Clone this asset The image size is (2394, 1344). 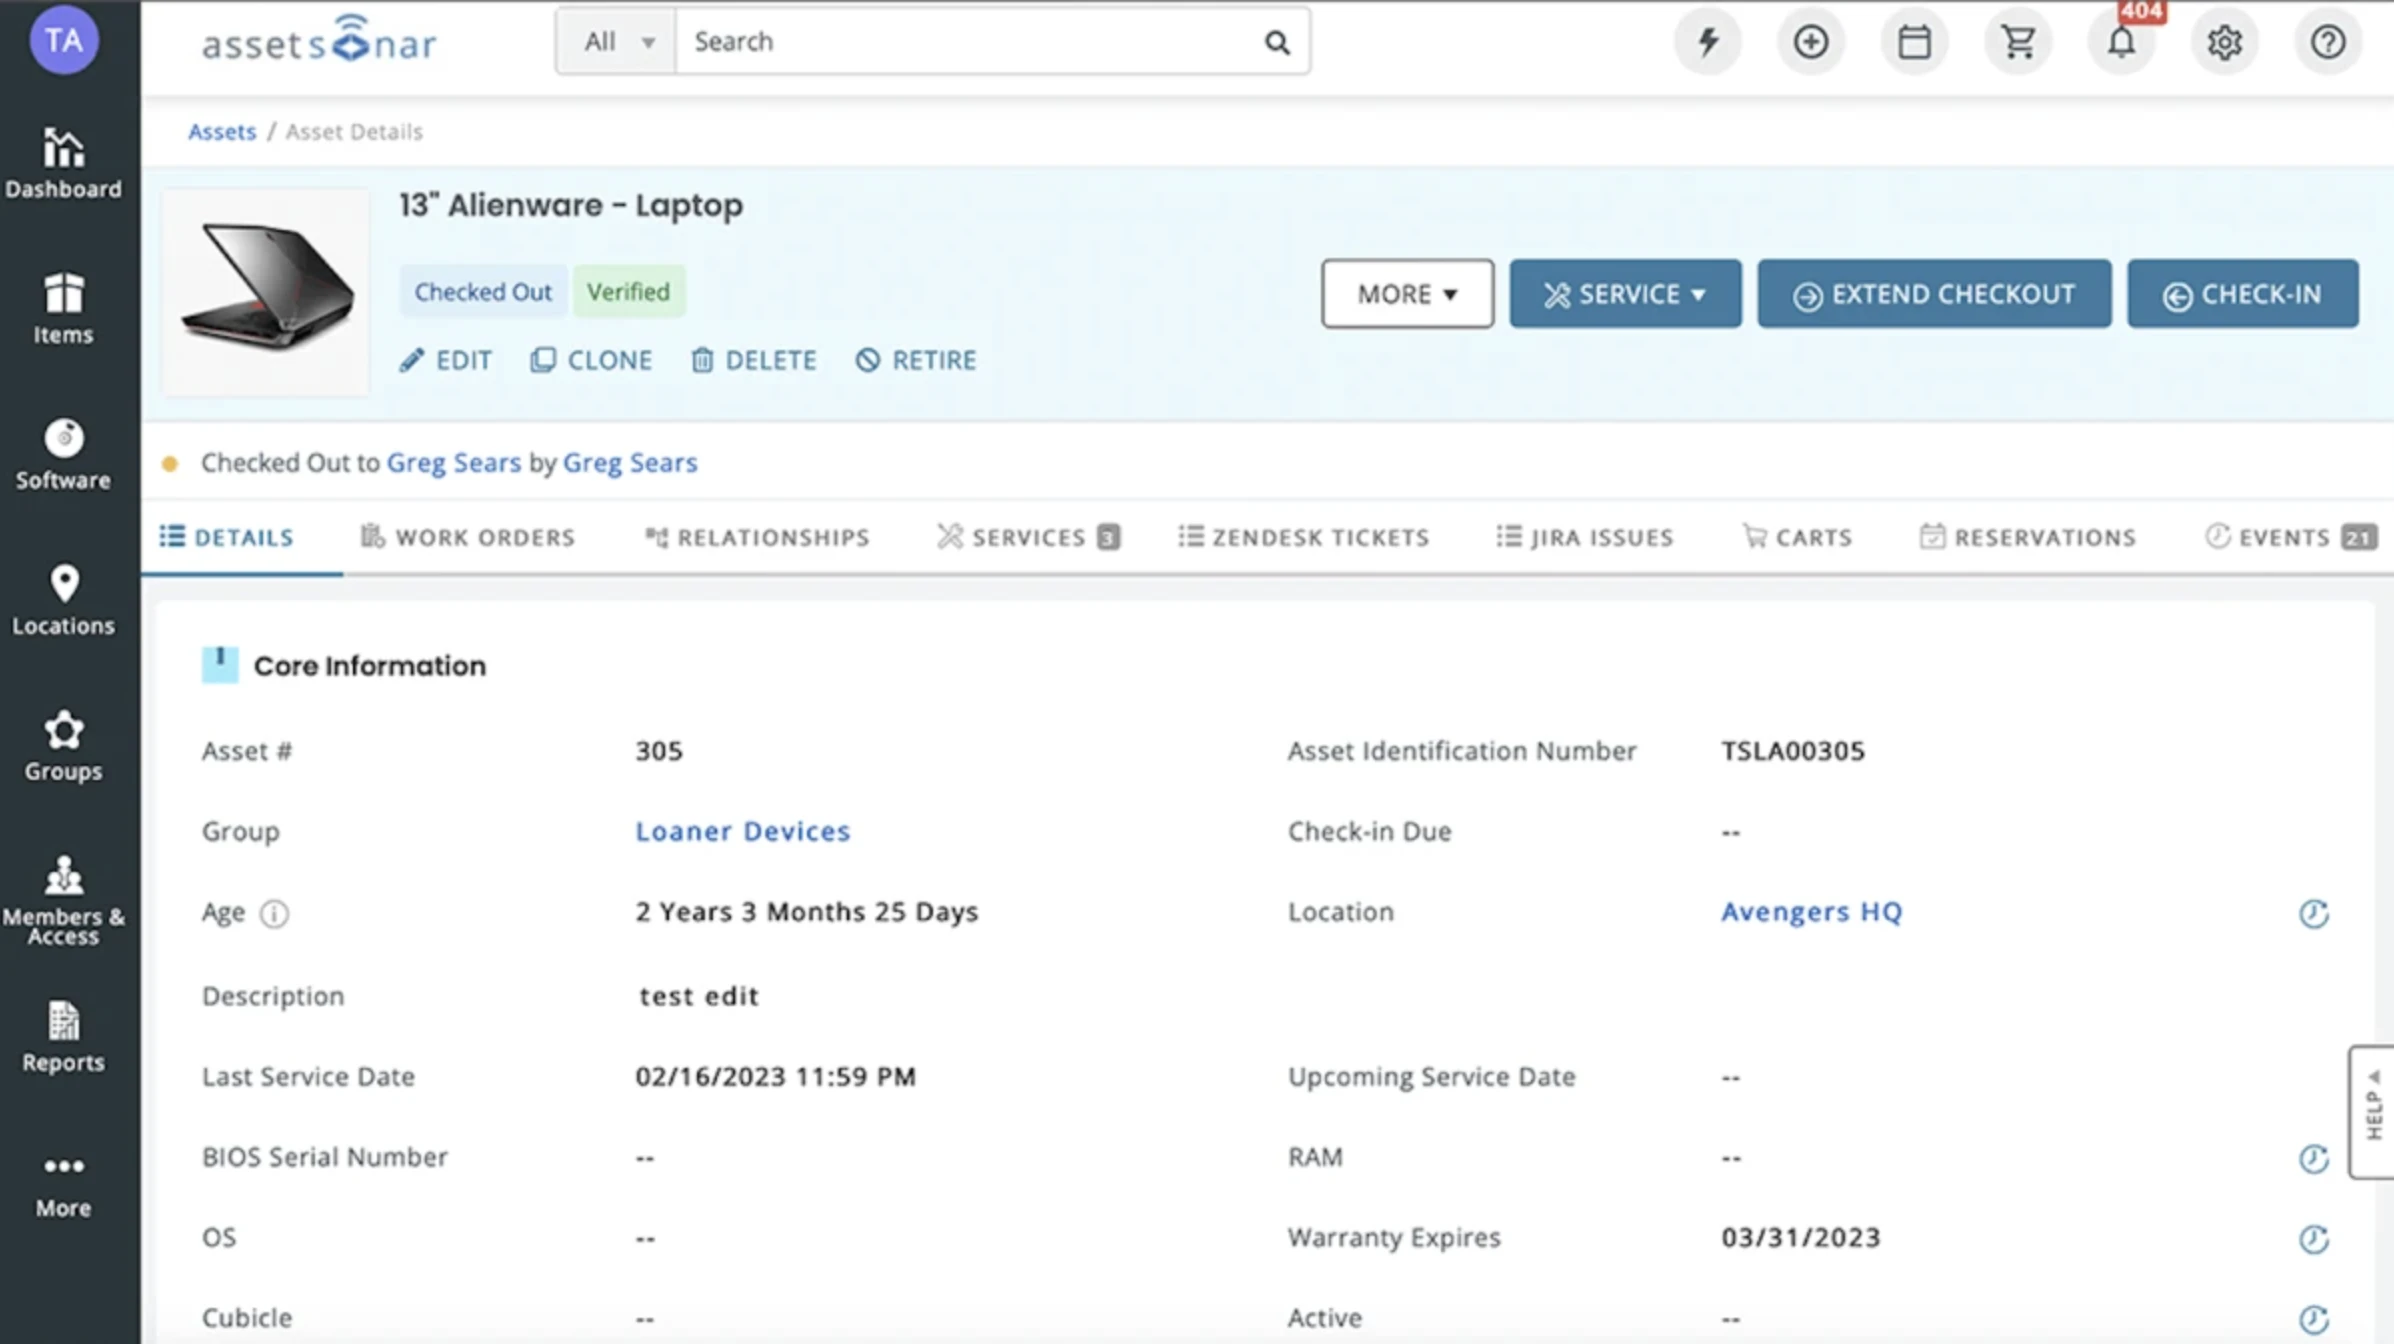(x=591, y=360)
